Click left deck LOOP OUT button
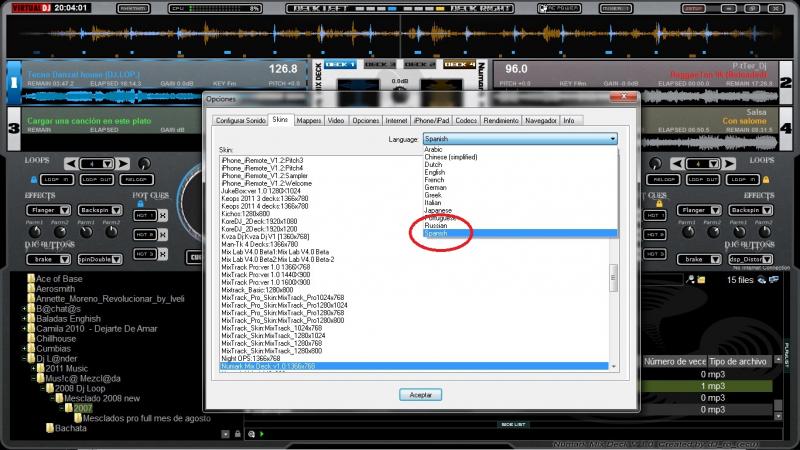 click(x=96, y=180)
